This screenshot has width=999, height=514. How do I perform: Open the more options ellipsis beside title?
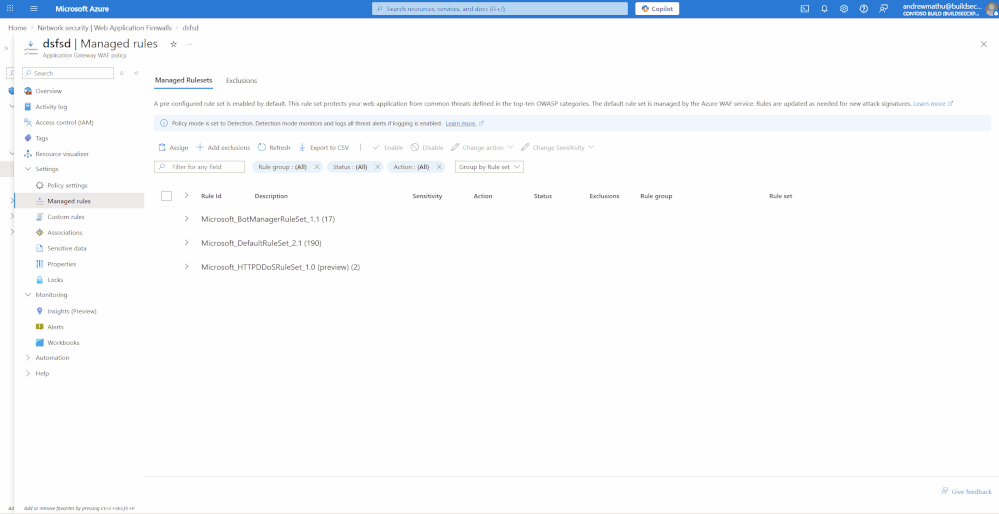(189, 44)
